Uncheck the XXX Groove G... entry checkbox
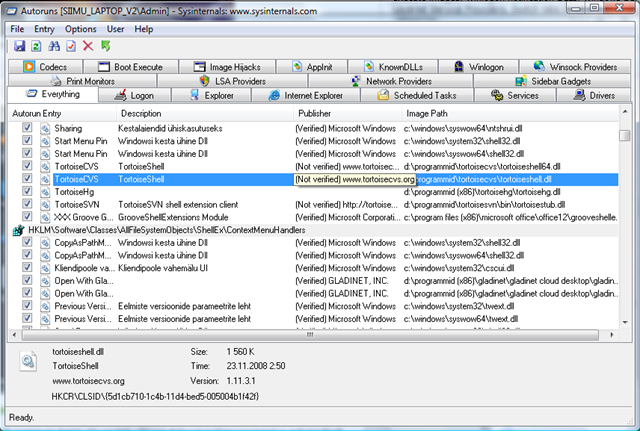640x431 pixels. coord(27,216)
